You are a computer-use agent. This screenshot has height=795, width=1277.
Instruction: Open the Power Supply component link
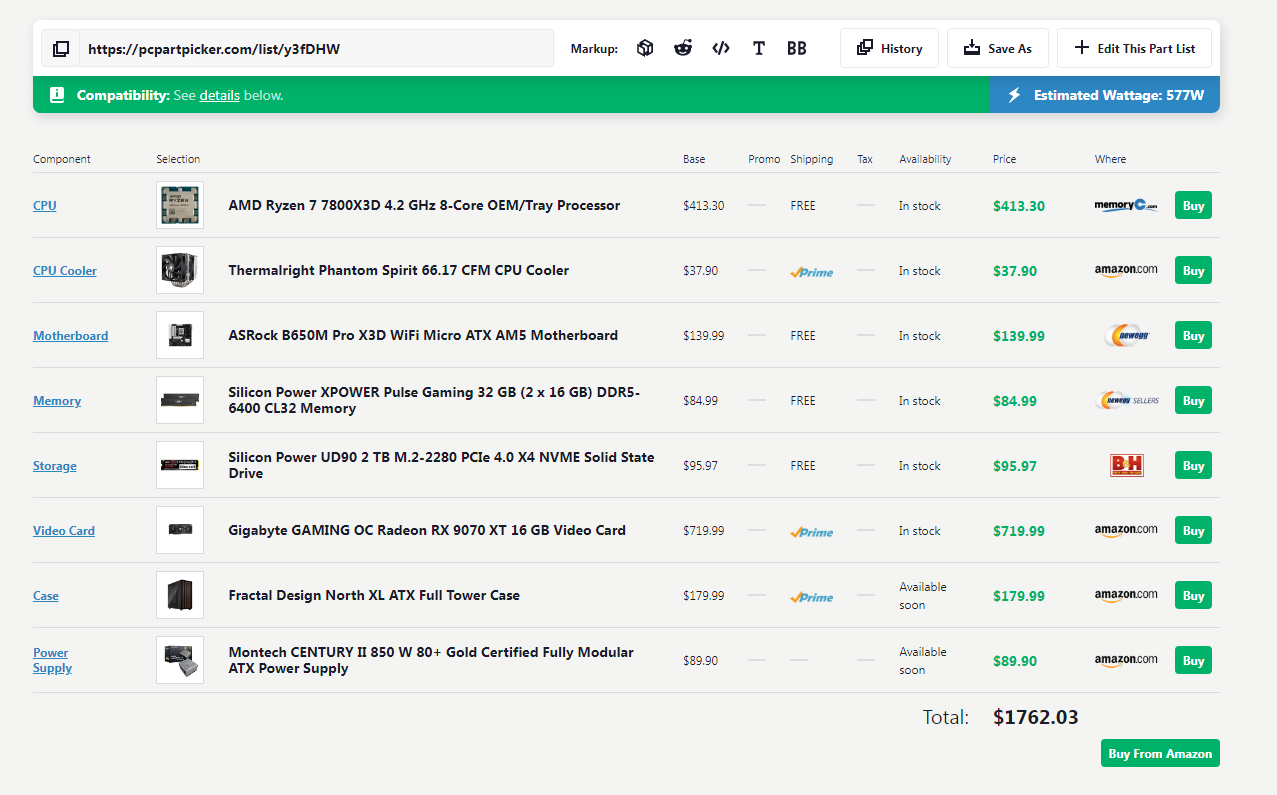[52, 660]
